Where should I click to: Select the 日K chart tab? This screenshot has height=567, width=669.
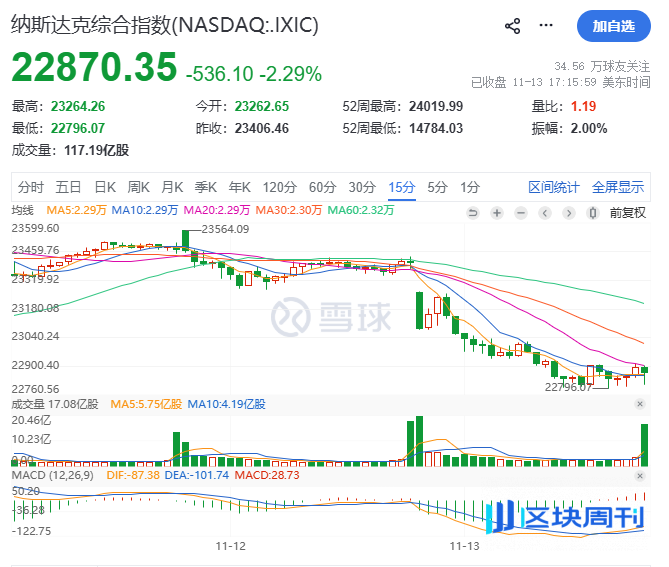105,187
